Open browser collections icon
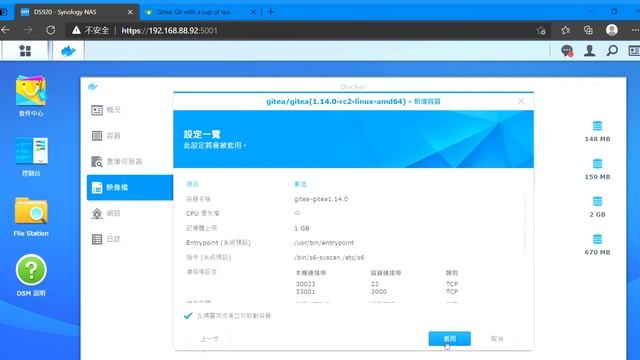The width and height of the screenshot is (640, 360). click(588, 30)
